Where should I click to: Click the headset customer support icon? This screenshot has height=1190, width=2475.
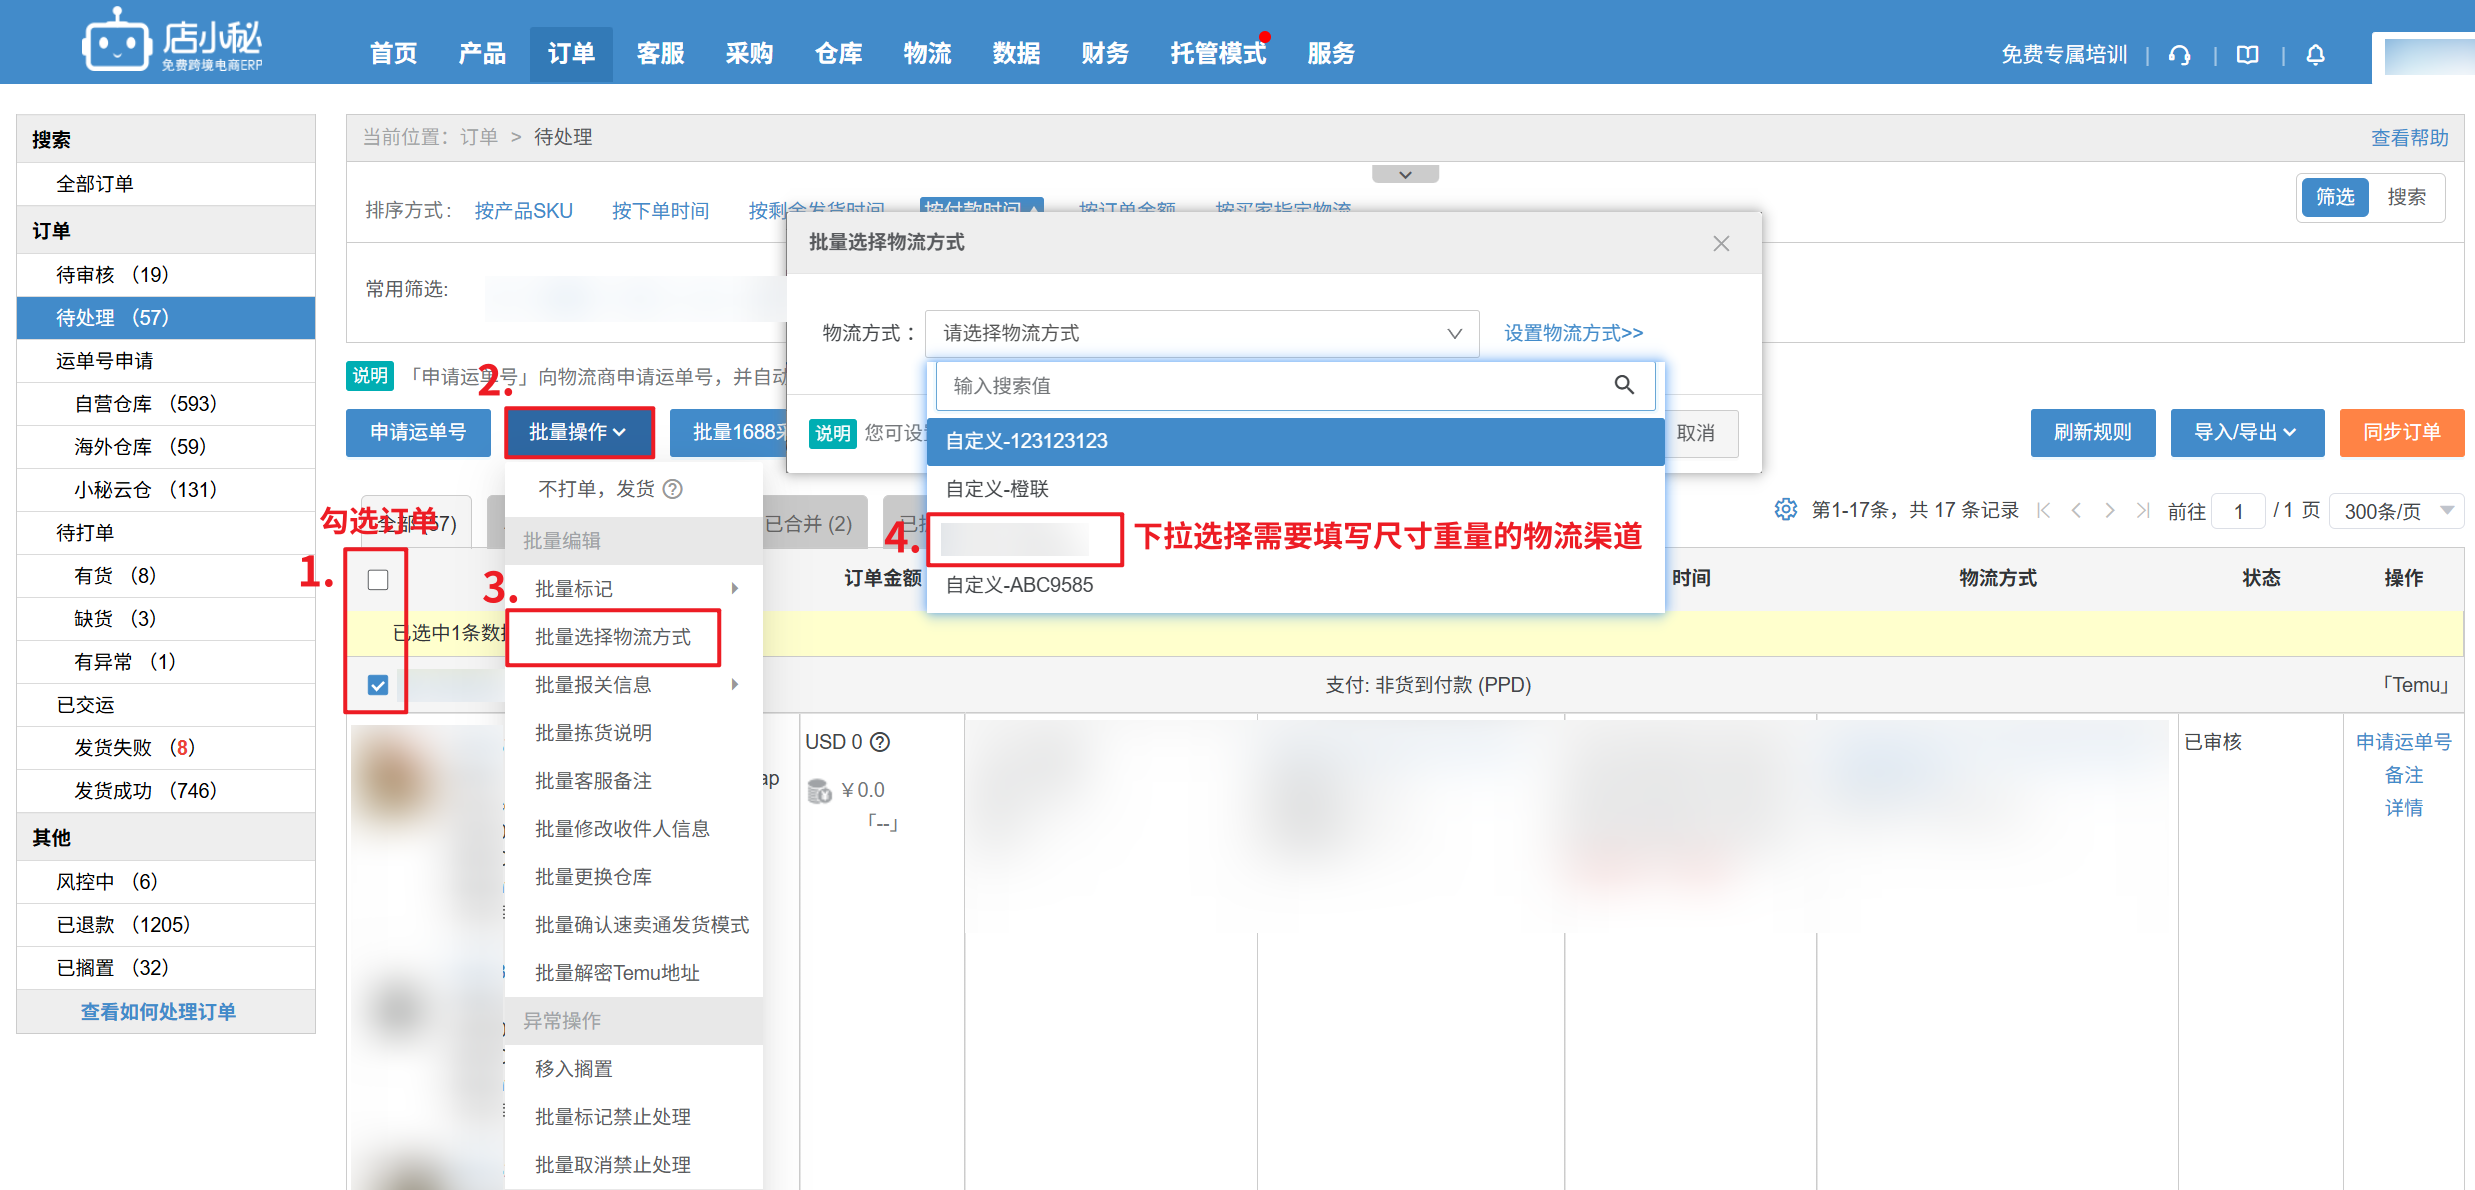coord(2180,55)
